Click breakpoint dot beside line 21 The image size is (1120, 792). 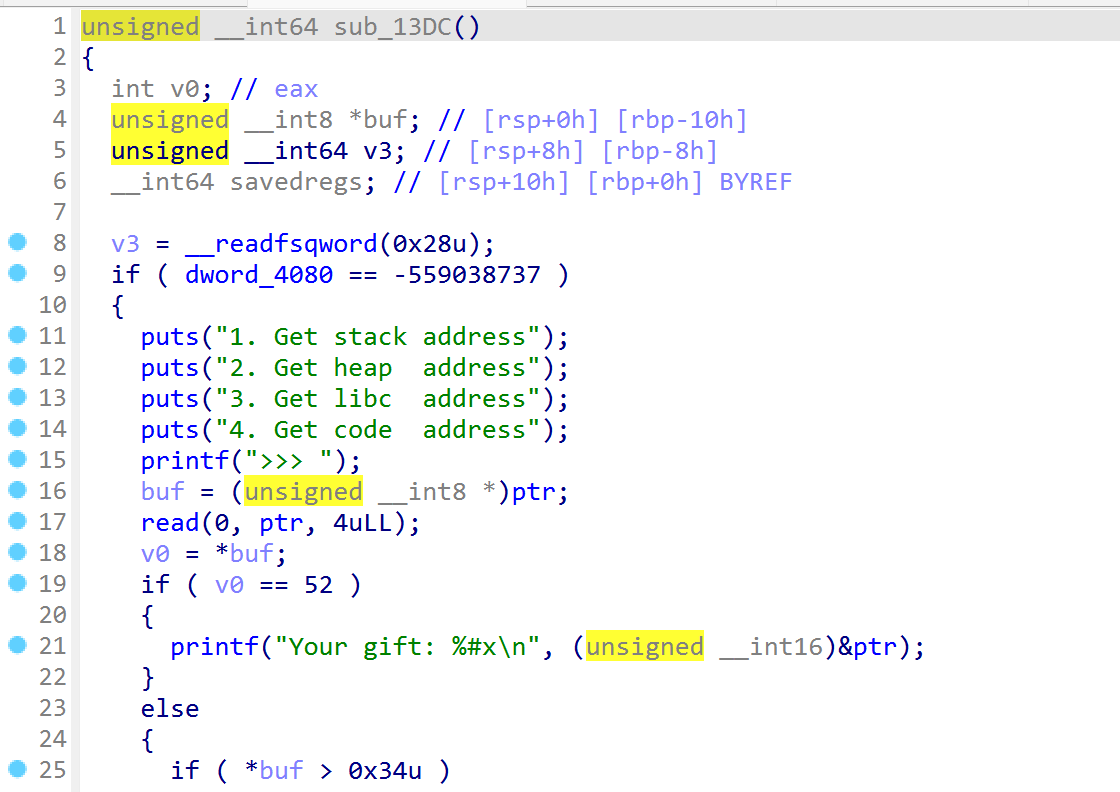pos(17,645)
